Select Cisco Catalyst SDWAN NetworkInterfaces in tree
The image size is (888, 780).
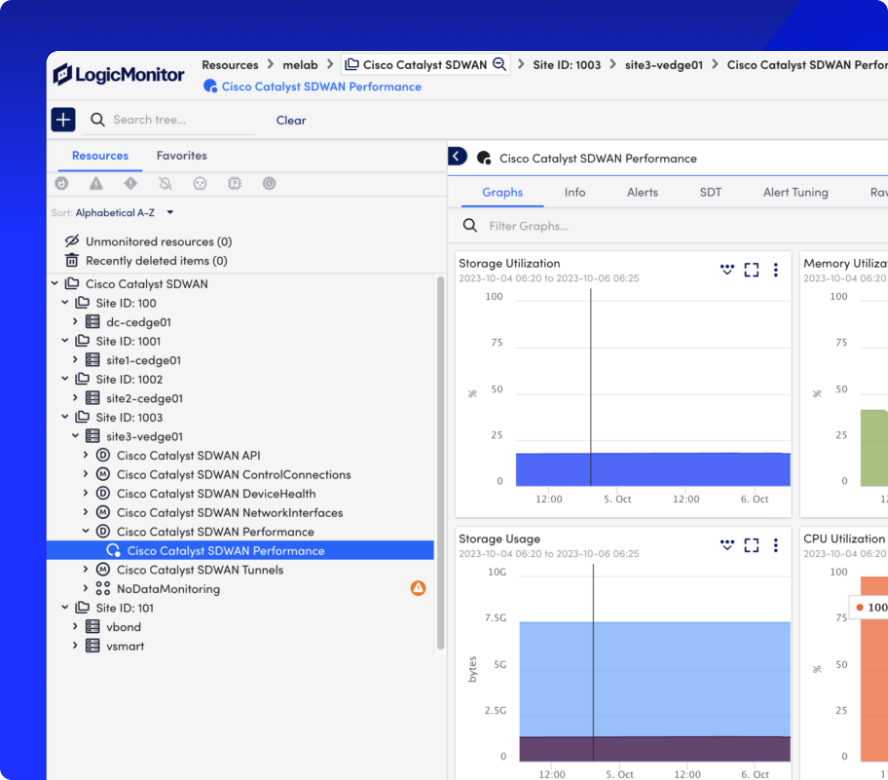230,513
